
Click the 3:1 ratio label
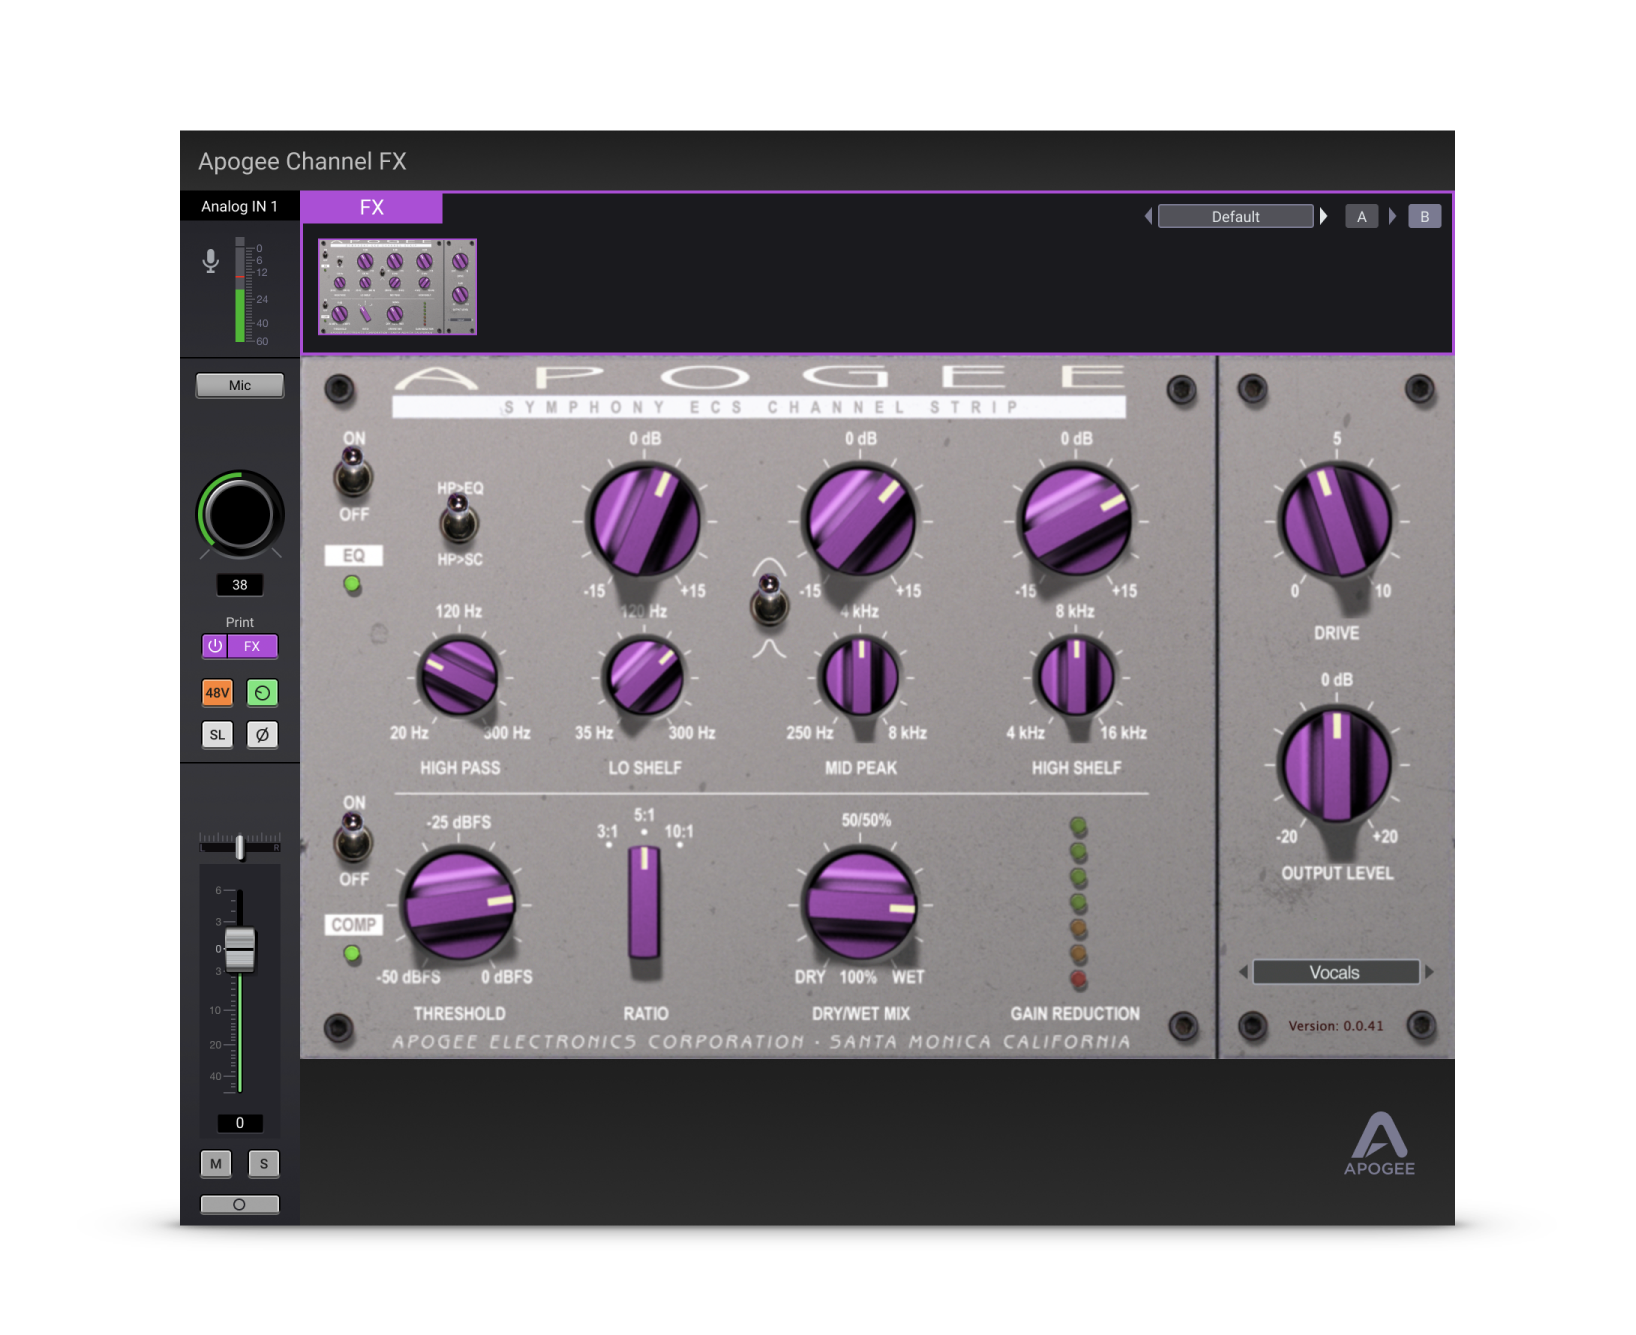607,831
